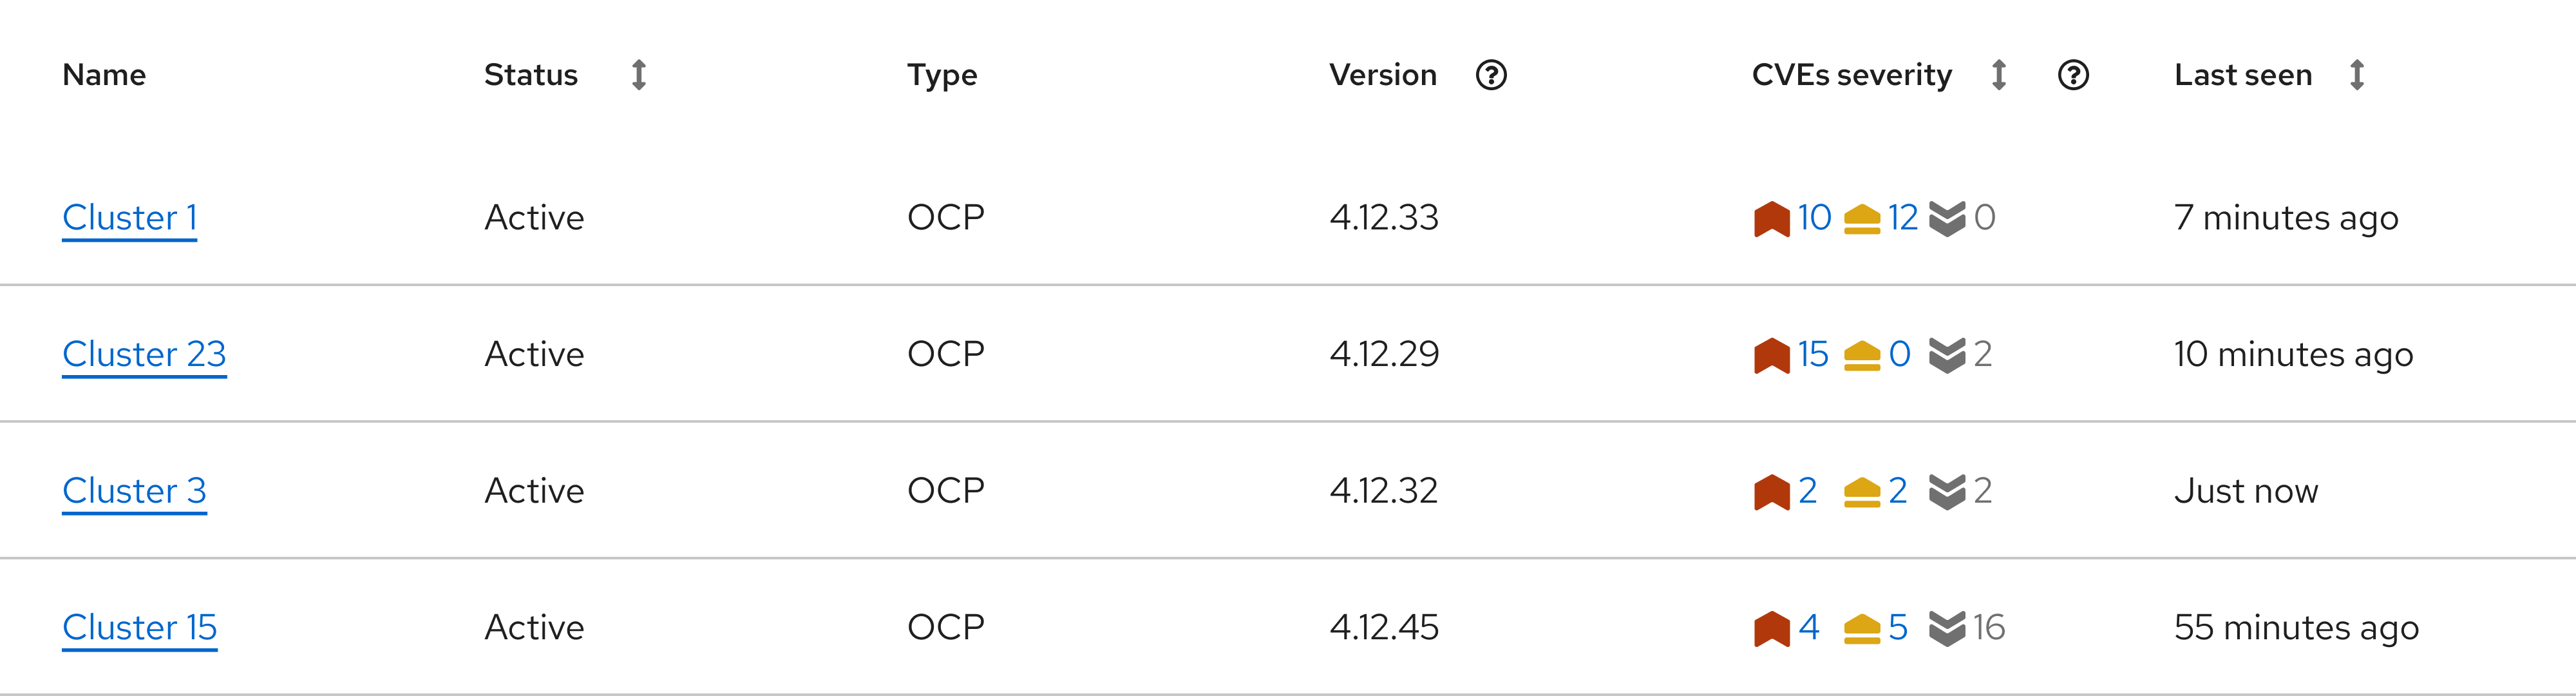Sort the table by Status

638,75
